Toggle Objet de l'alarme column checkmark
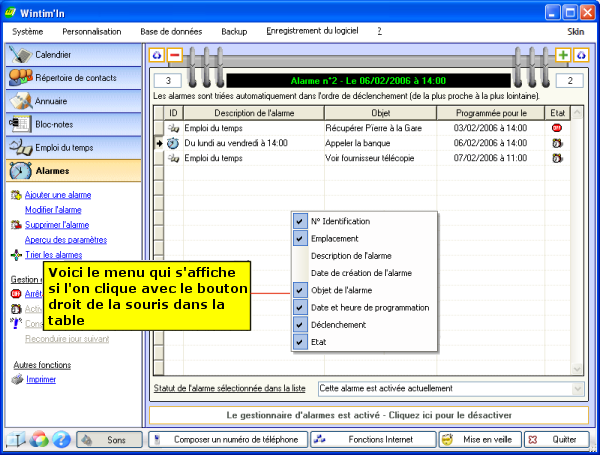600x455 pixels. pyautogui.click(x=300, y=290)
